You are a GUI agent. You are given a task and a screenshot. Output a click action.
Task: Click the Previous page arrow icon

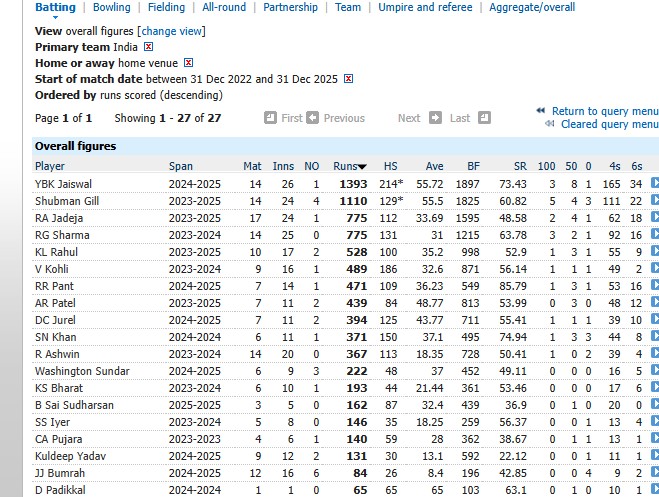313,118
